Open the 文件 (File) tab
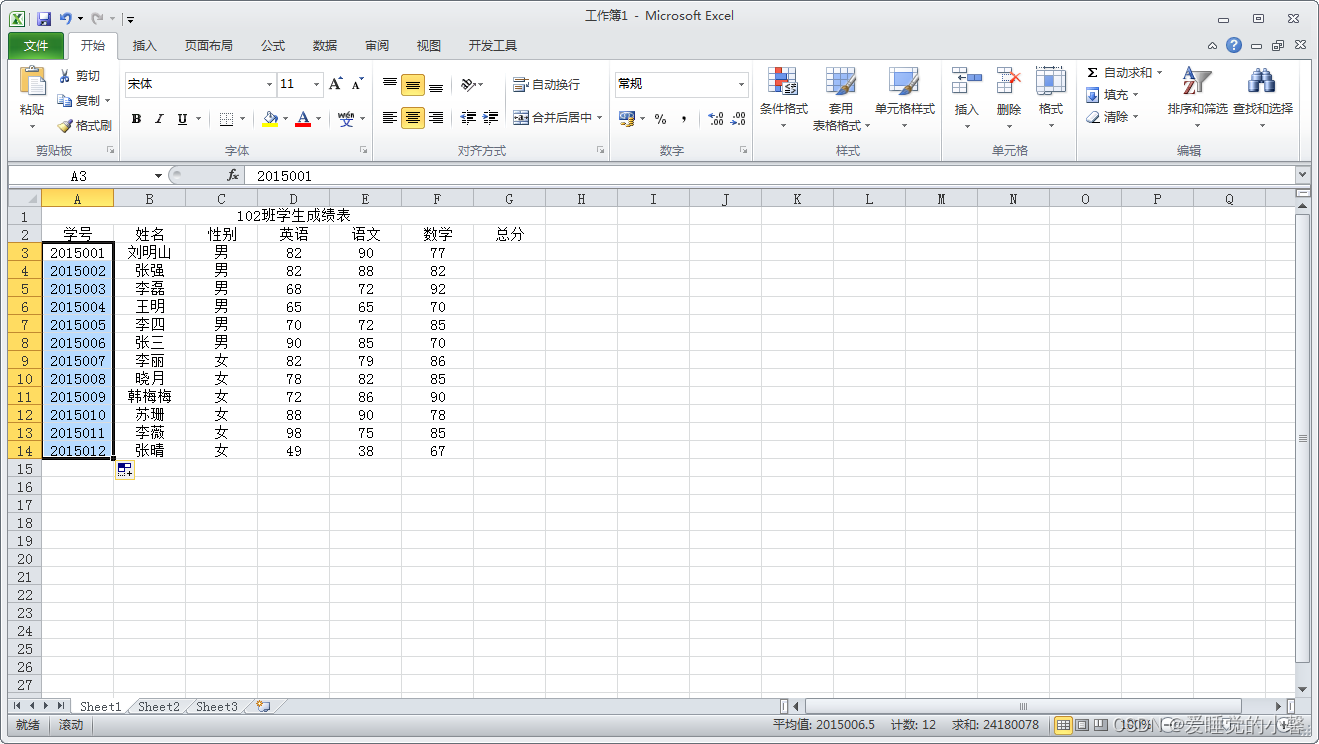The width and height of the screenshot is (1319, 744). click(36, 46)
